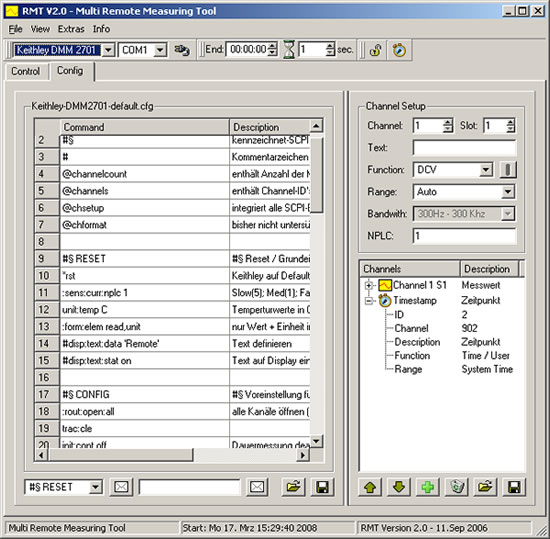This screenshot has width=550, height=539.
Task: Save the config file with floppy icon
Action: tap(322, 487)
